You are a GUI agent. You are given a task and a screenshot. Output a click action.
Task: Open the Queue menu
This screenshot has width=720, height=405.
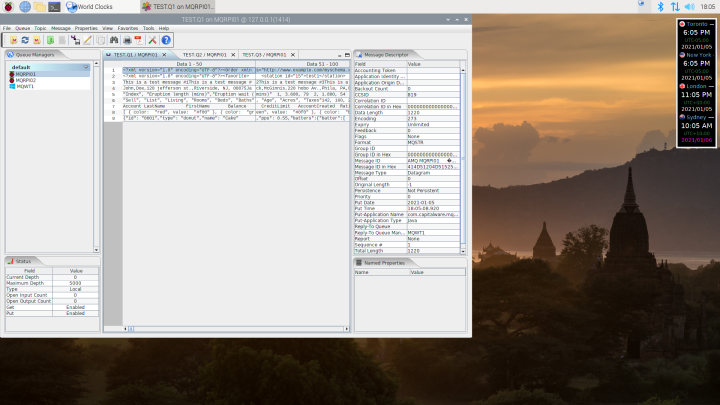point(22,28)
